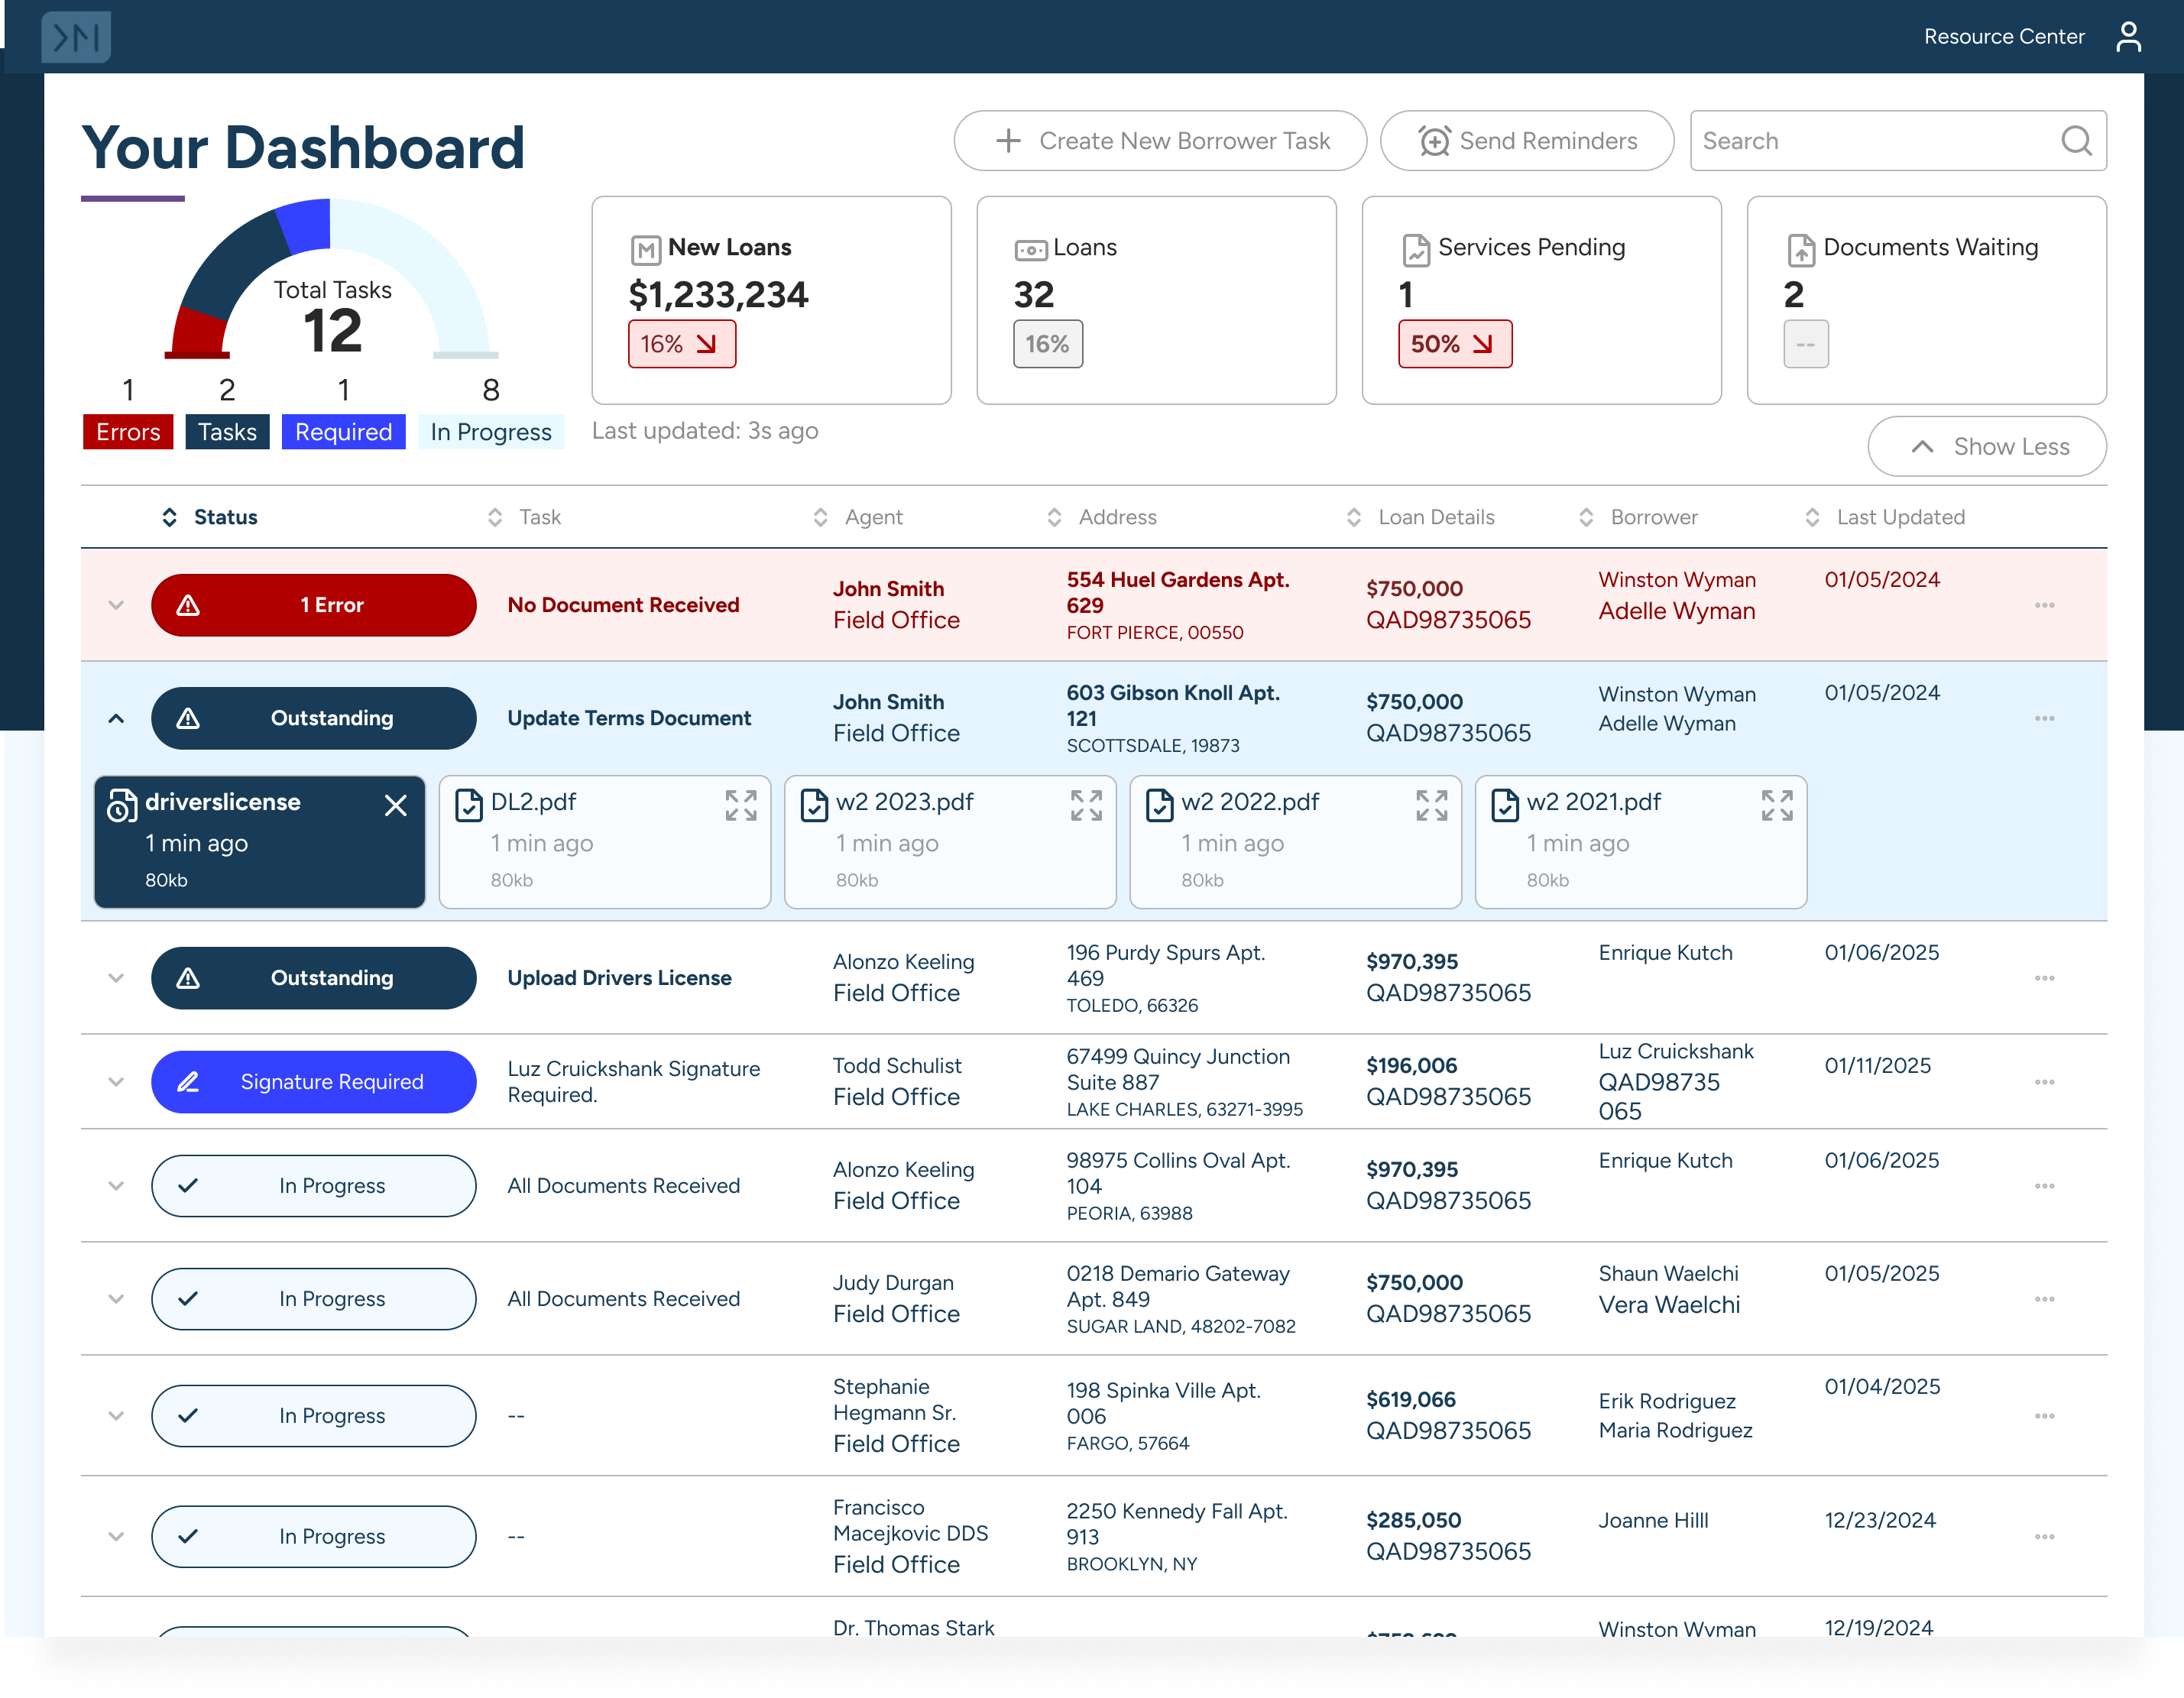2184x1698 pixels.
Task: Expand the 1 Error row chevron
Action: [116, 605]
